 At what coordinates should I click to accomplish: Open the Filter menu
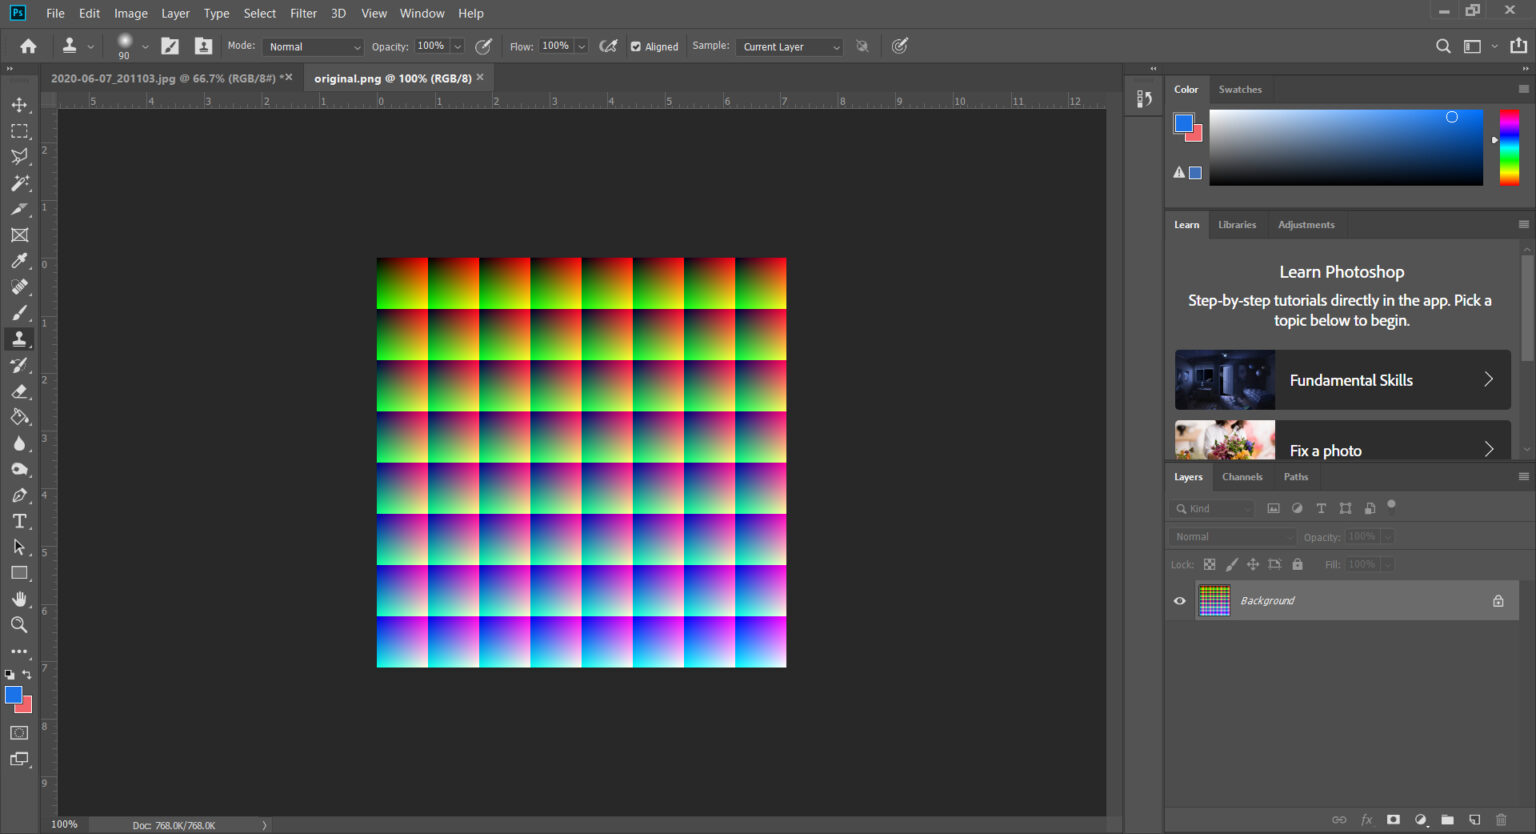[303, 13]
